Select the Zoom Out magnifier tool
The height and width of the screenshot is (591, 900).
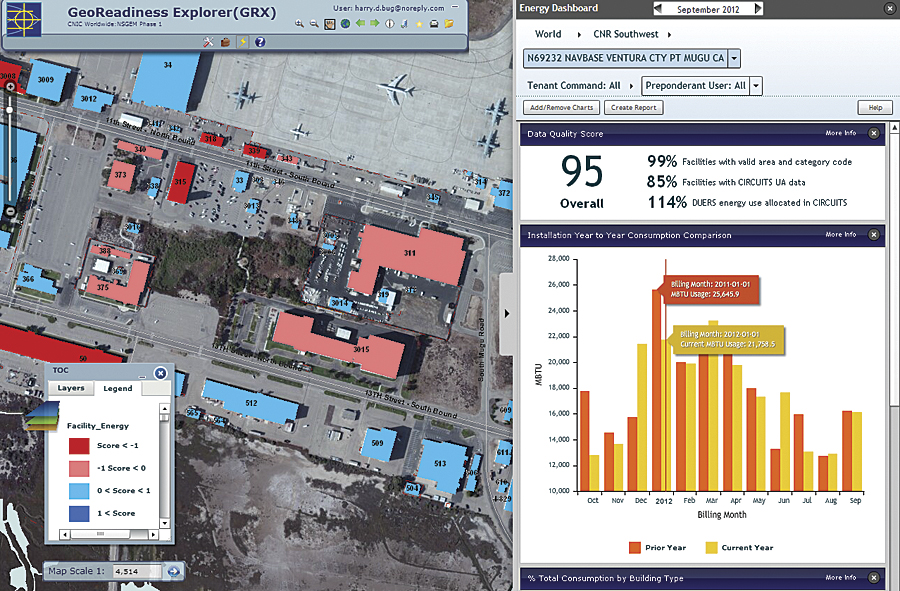[313, 23]
